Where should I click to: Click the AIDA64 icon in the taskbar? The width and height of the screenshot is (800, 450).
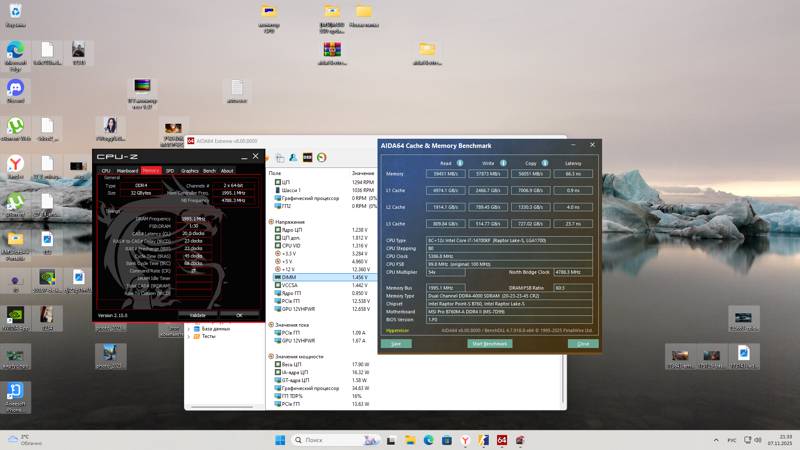click(x=502, y=440)
